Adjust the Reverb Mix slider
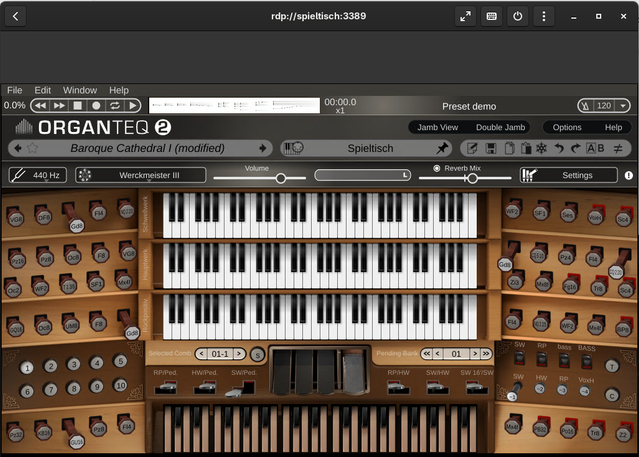639x457 pixels. [465, 178]
